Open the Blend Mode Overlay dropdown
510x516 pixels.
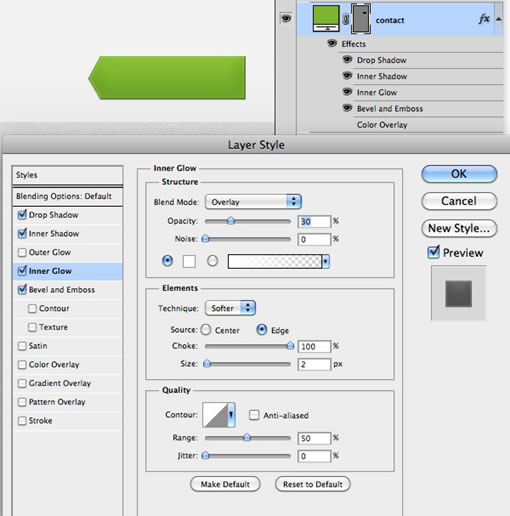tap(253, 202)
